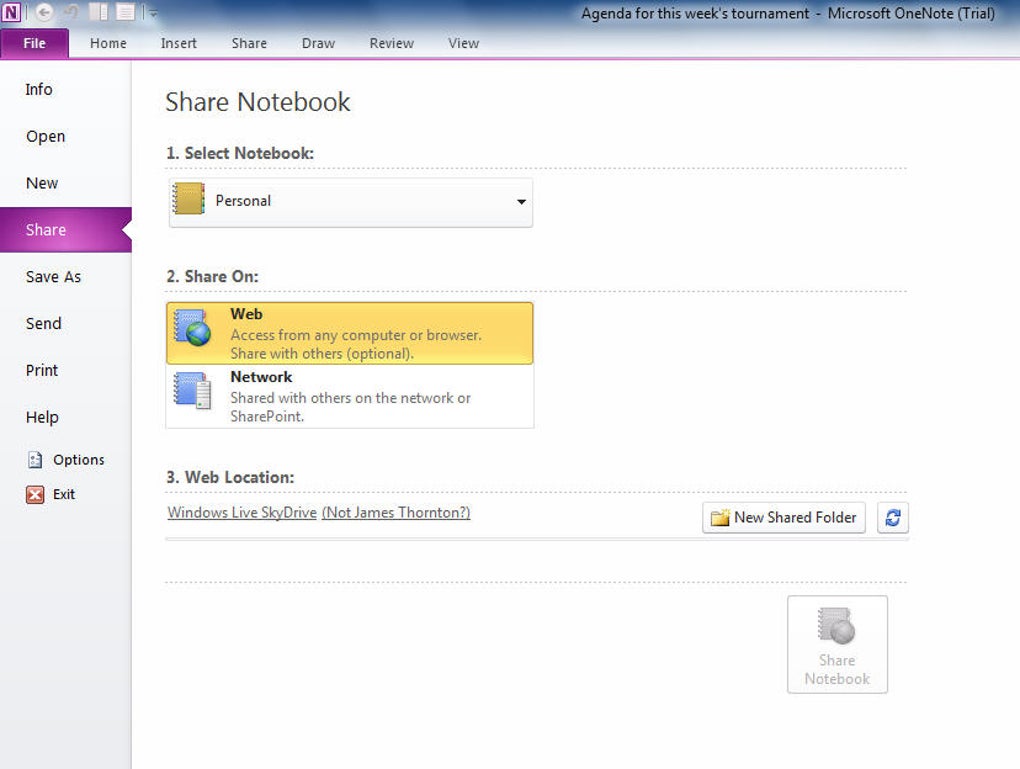The height and width of the screenshot is (769, 1020).
Task: Choose the Network share option
Action: (350, 396)
